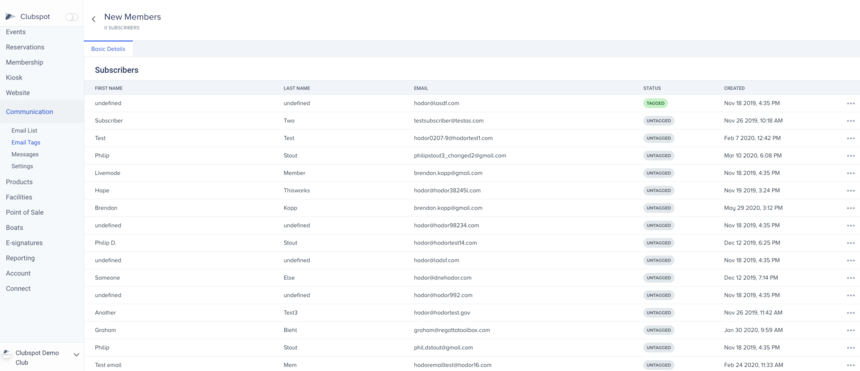Open Products in the sidebar
This screenshot has height=371, width=860.
[x=19, y=182]
